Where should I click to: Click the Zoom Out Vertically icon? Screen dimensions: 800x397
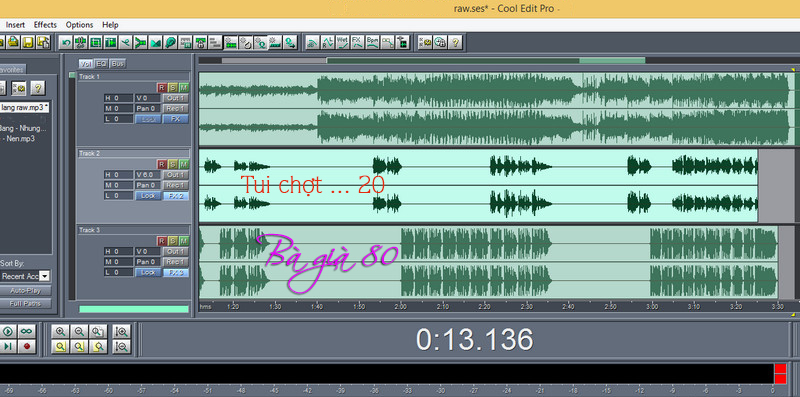(121, 347)
